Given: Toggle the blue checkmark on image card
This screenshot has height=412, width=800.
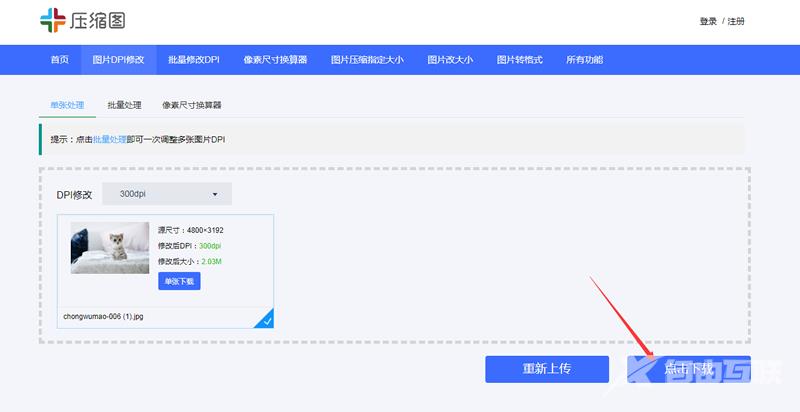Looking at the screenshot, I should click(x=266, y=320).
